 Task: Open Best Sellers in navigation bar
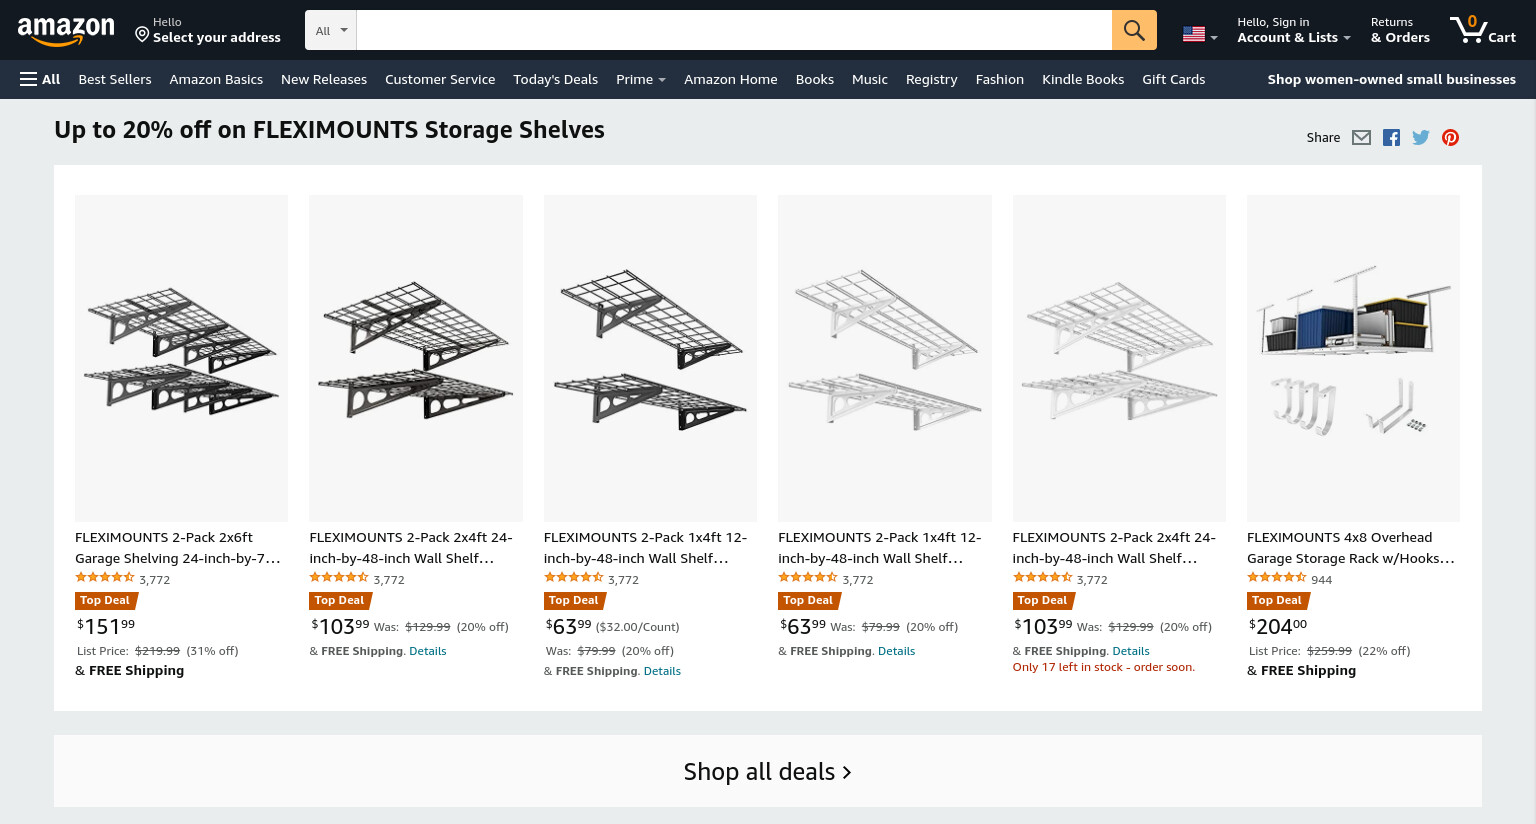click(115, 79)
